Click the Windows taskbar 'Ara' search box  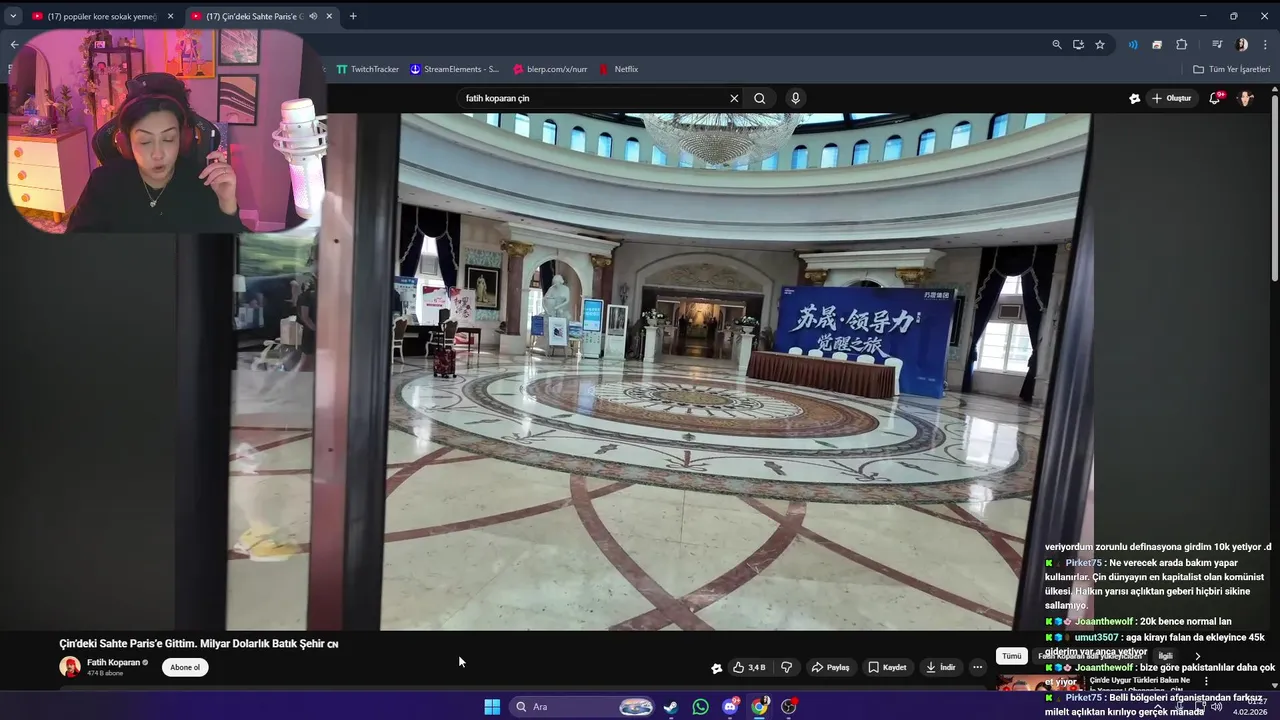pyautogui.click(x=584, y=707)
